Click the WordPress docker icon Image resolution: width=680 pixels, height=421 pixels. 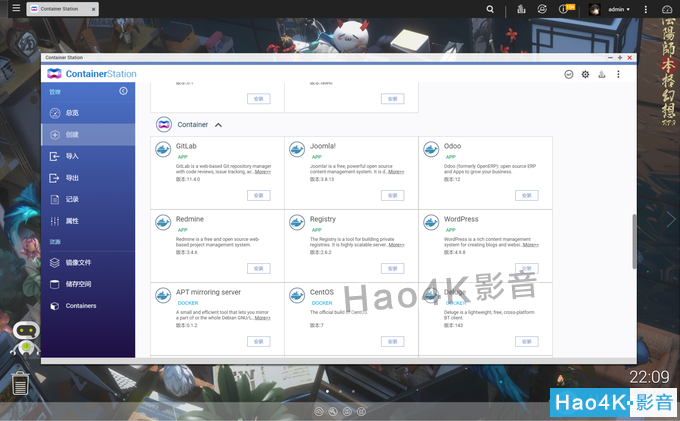[431, 222]
